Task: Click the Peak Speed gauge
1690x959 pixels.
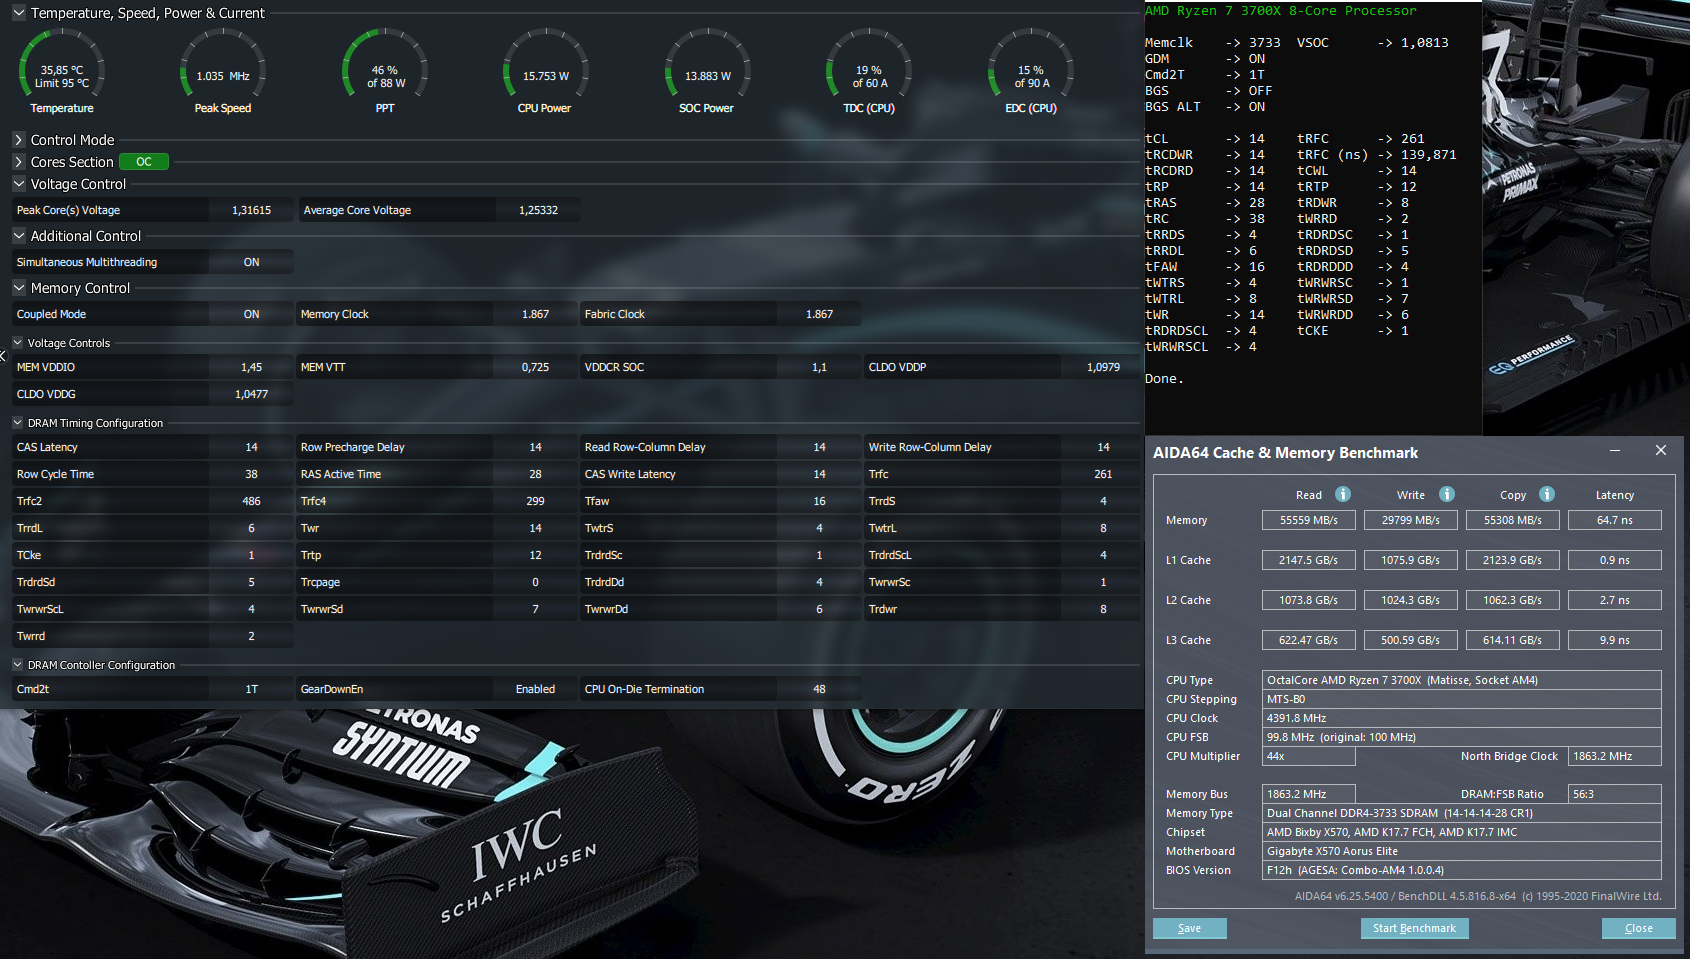Action: coord(223,72)
